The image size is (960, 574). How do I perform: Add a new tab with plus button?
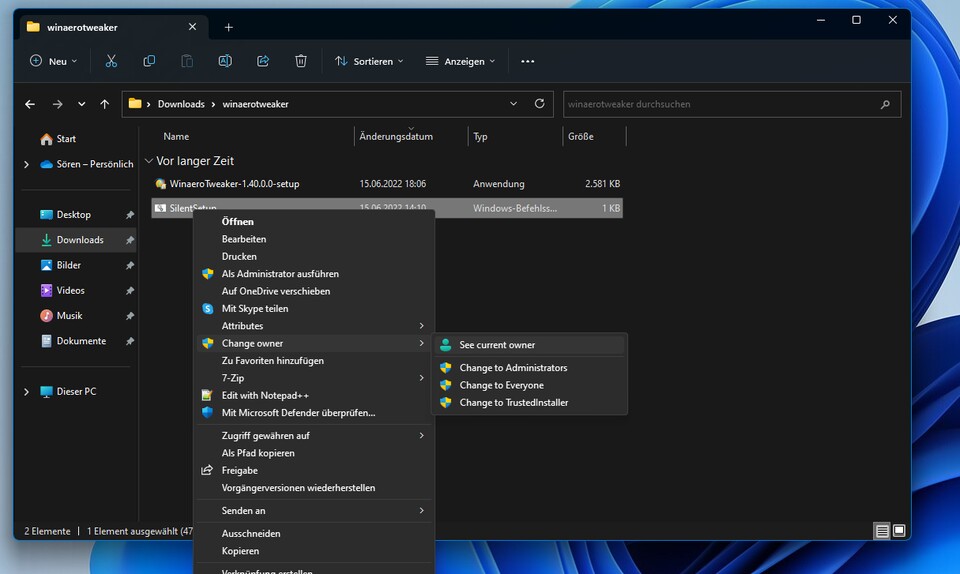228,27
